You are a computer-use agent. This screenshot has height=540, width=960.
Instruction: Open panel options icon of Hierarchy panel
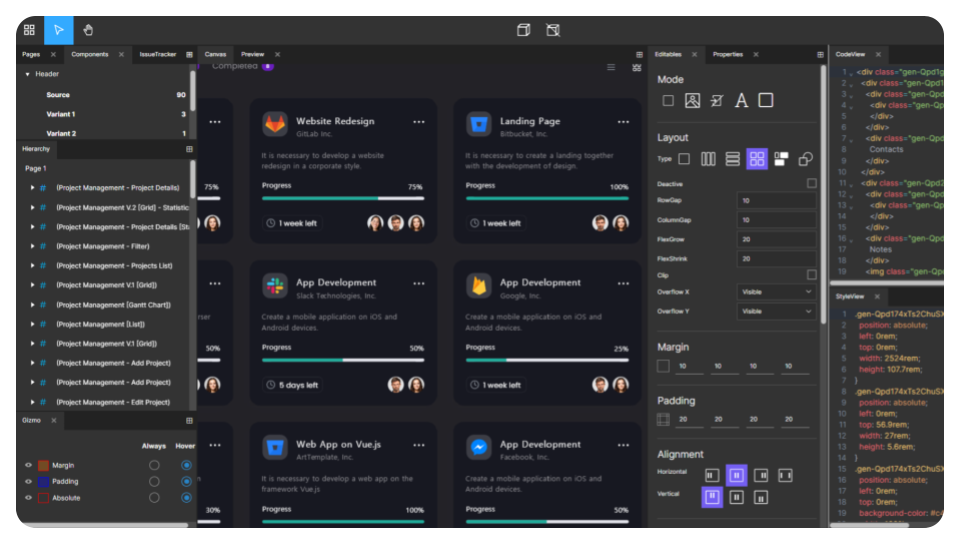coord(189,149)
